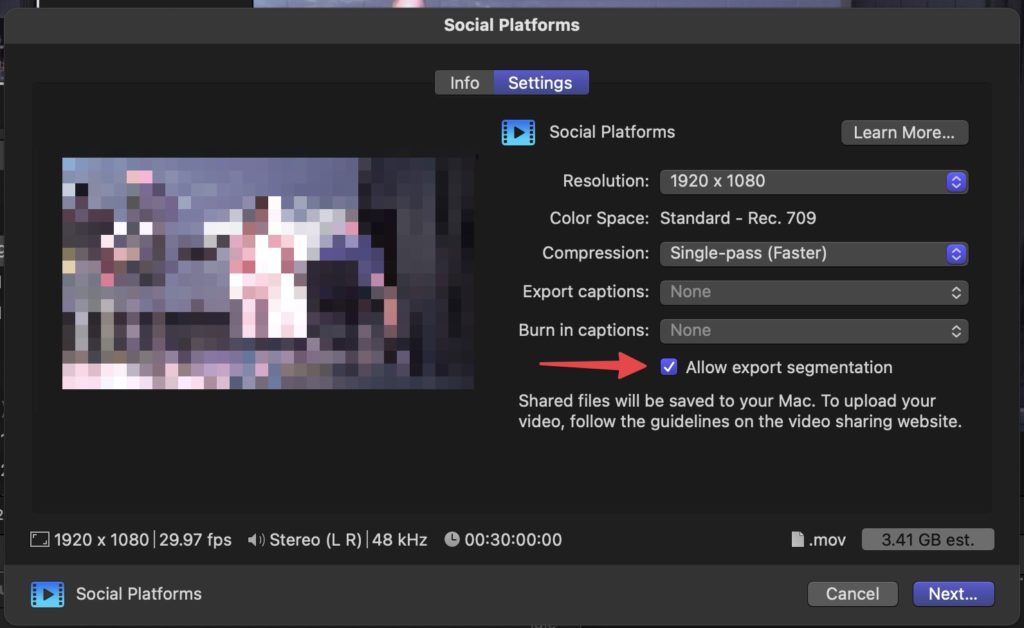Open the Burn in captions dropdown

[x=814, y=330]
